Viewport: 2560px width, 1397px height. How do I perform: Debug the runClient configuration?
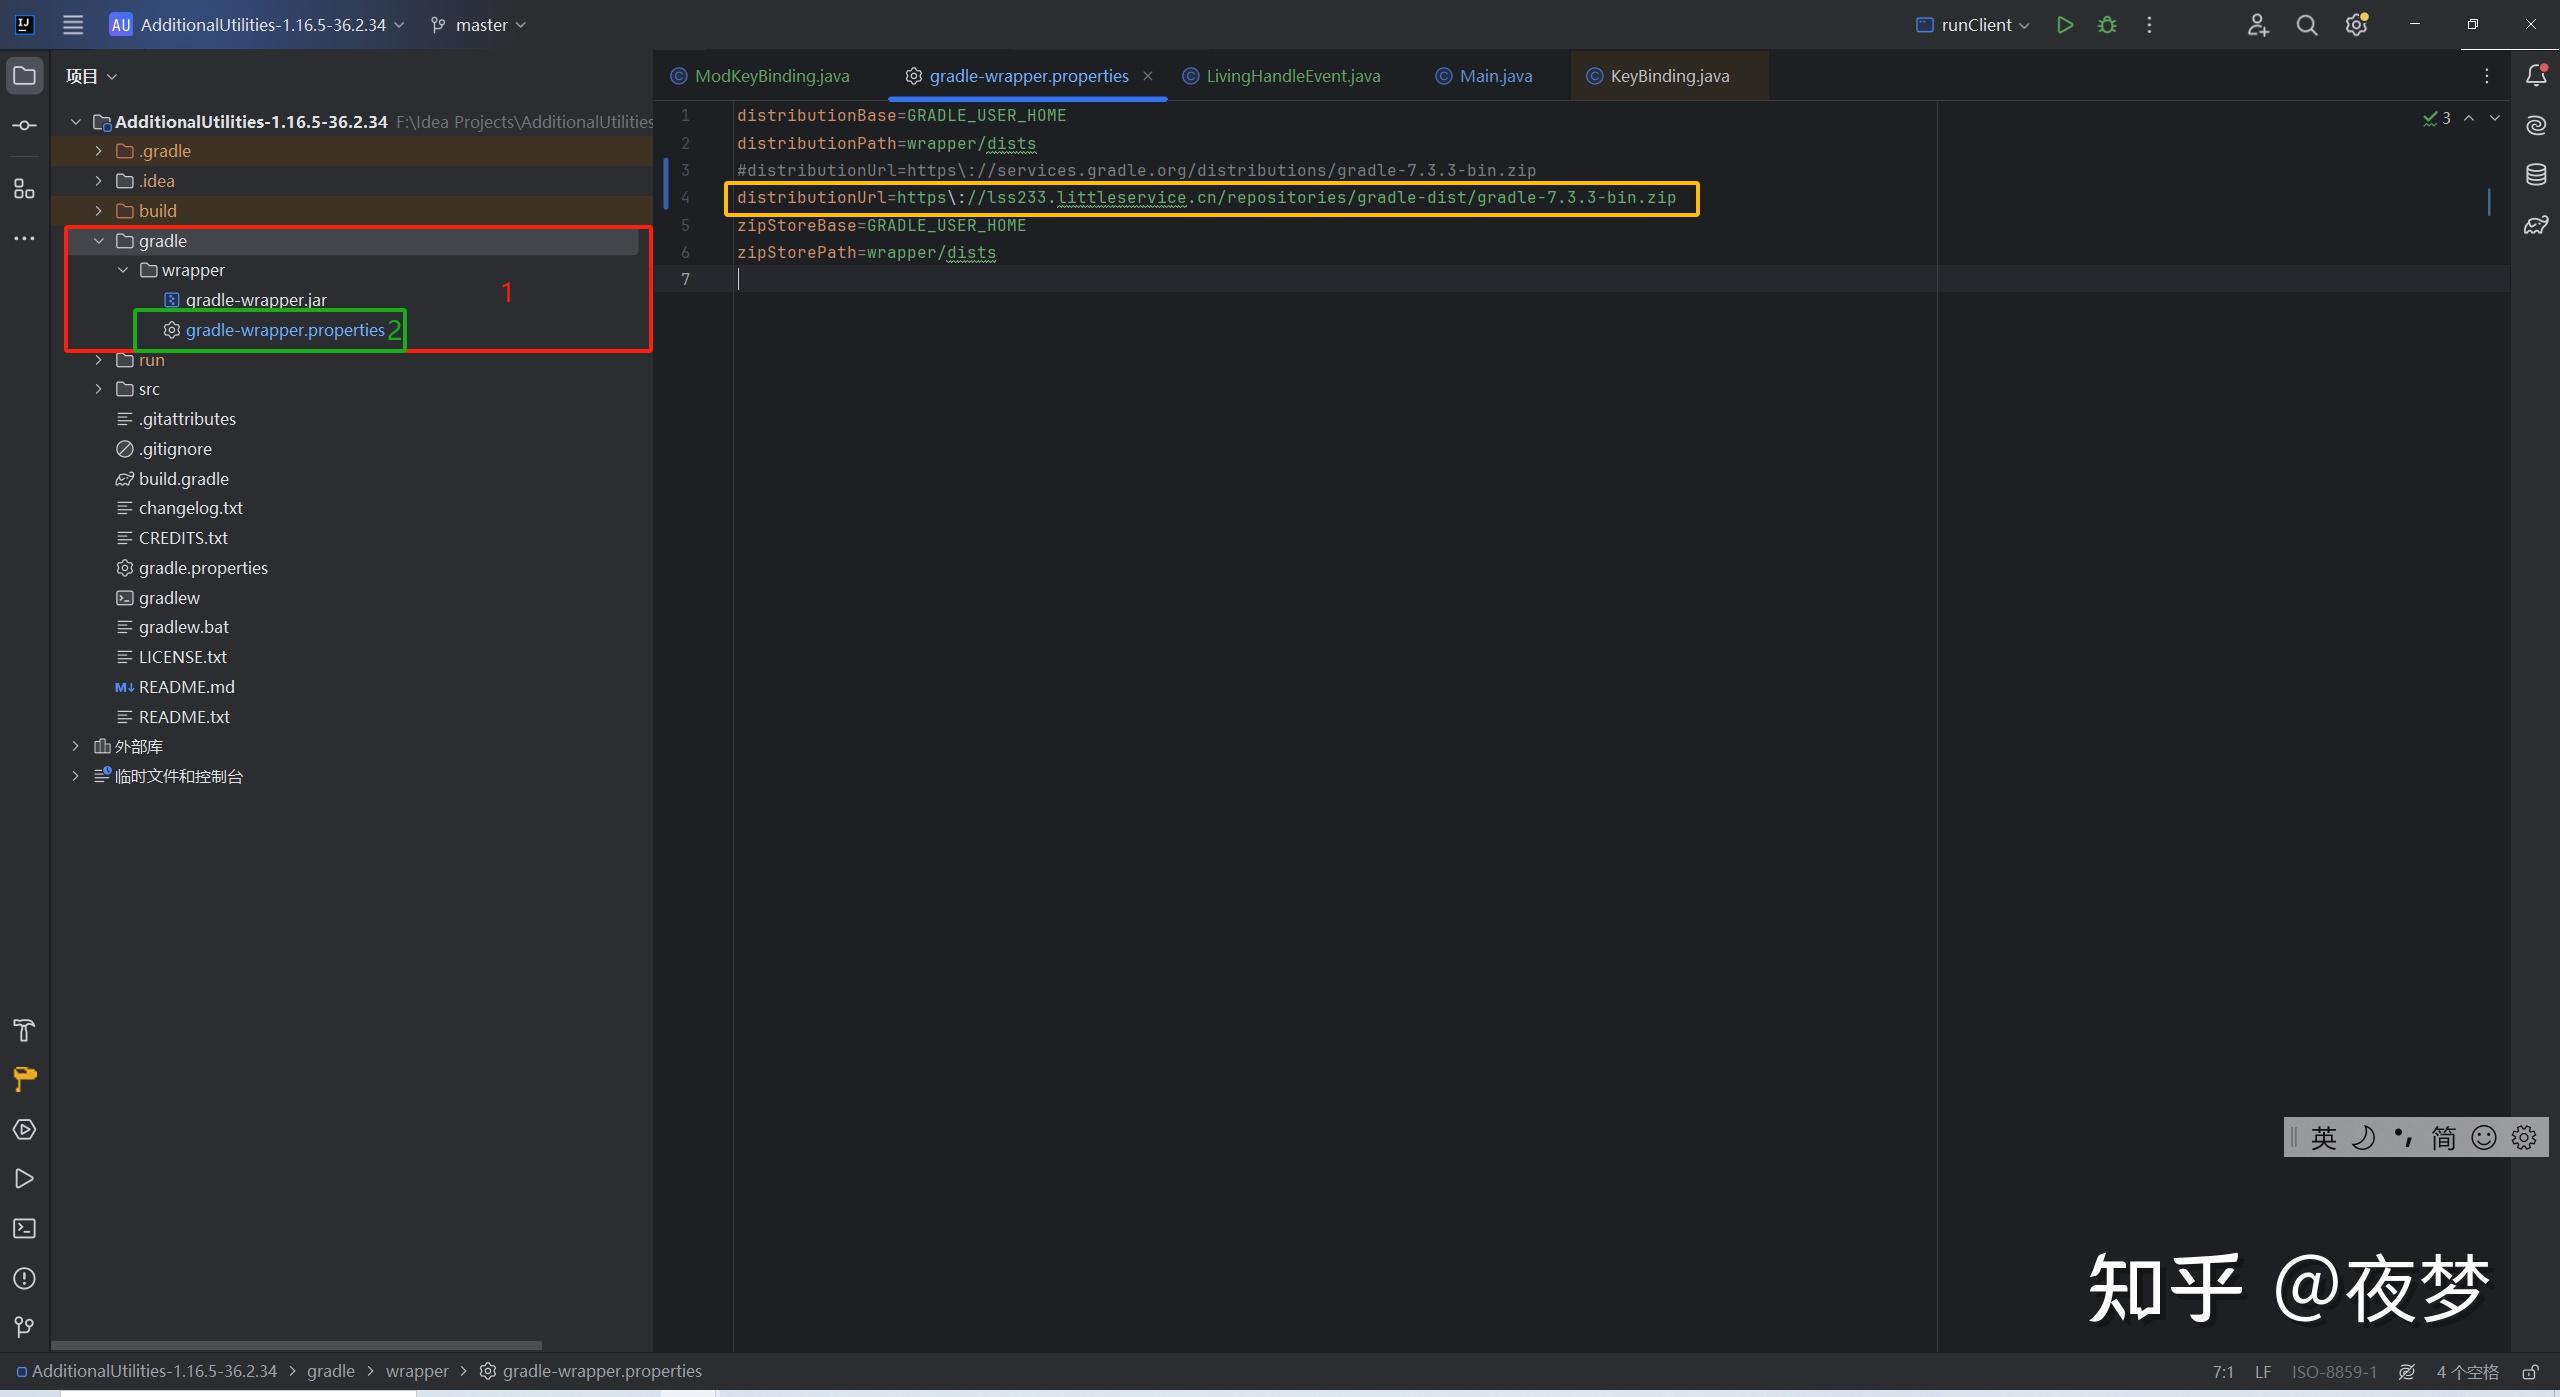point(2107,25)
